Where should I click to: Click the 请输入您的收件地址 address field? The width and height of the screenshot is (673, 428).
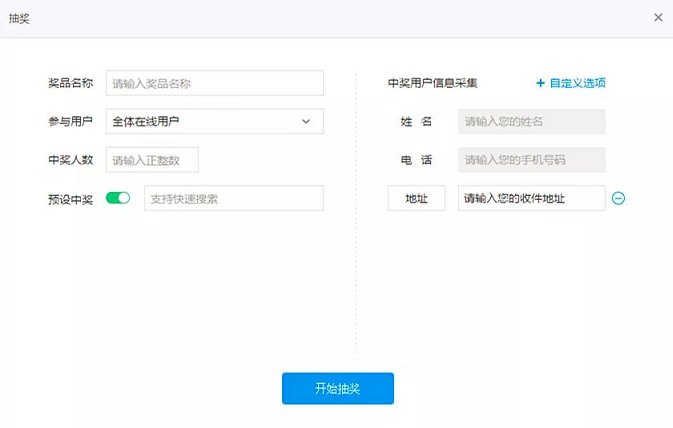coord(531,198)
